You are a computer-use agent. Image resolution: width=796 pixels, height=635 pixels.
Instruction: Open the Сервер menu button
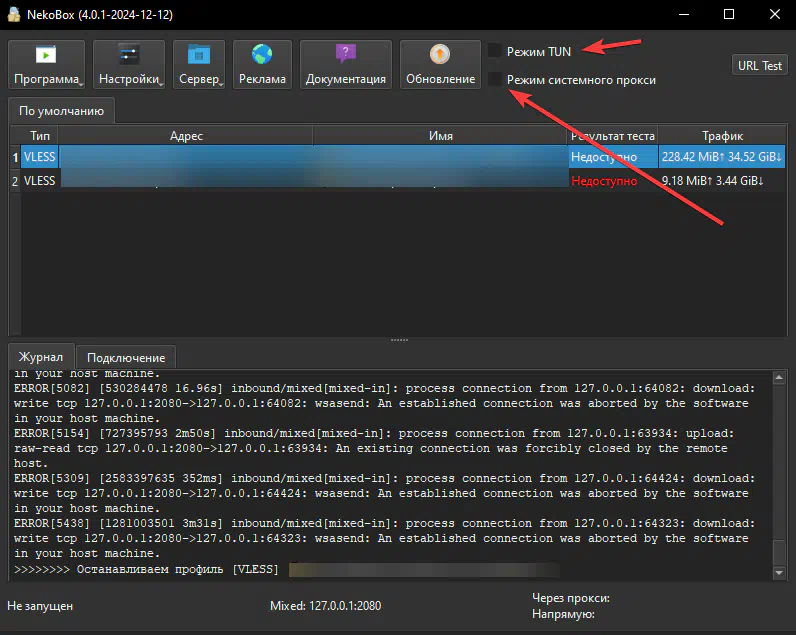[198, 64]
